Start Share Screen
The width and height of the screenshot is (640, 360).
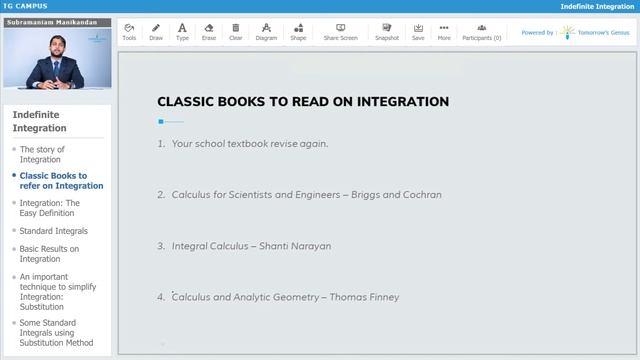[340, 32]
